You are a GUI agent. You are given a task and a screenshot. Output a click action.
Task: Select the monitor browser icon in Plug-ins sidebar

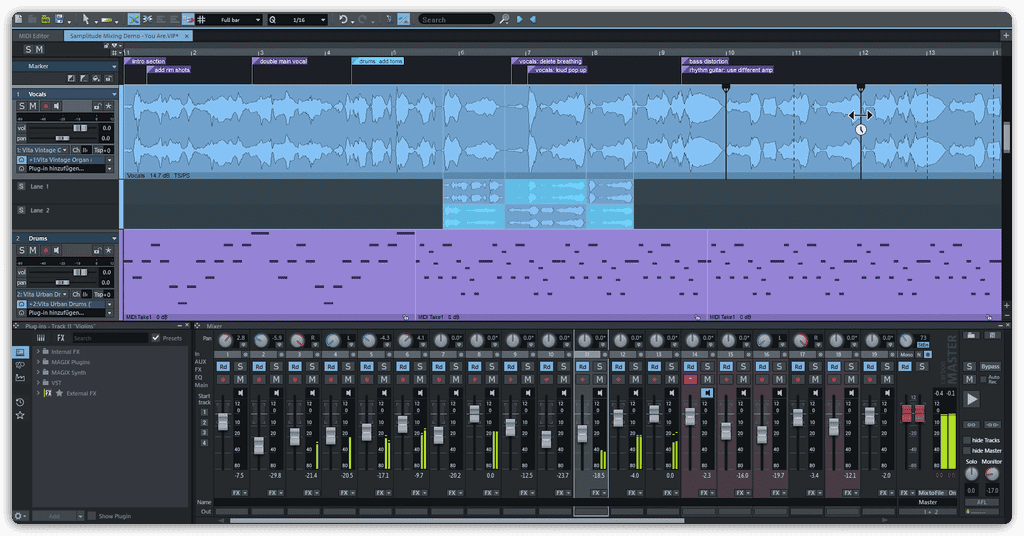pyautogui.click(x=20, y=352)
